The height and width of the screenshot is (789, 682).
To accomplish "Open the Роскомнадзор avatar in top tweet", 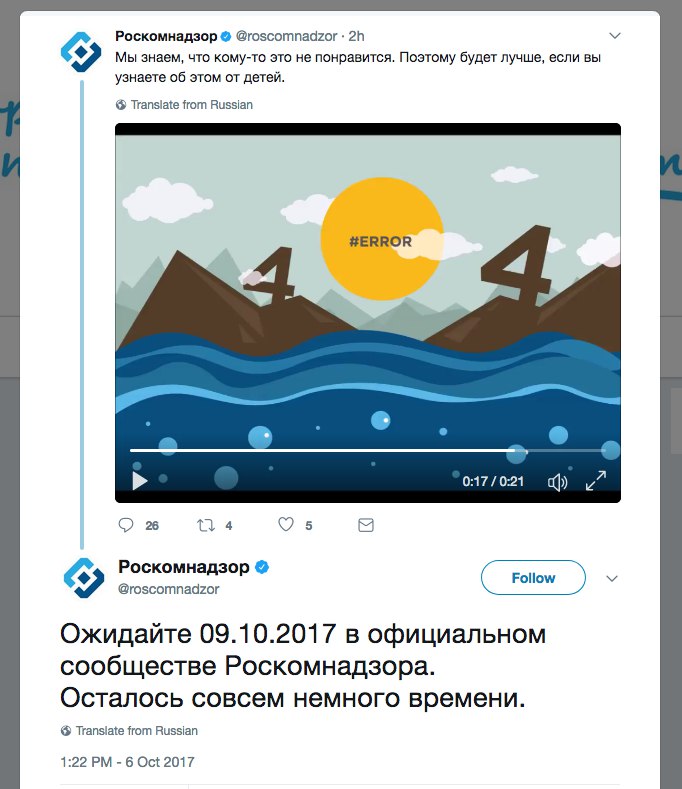I will [81, 52].
